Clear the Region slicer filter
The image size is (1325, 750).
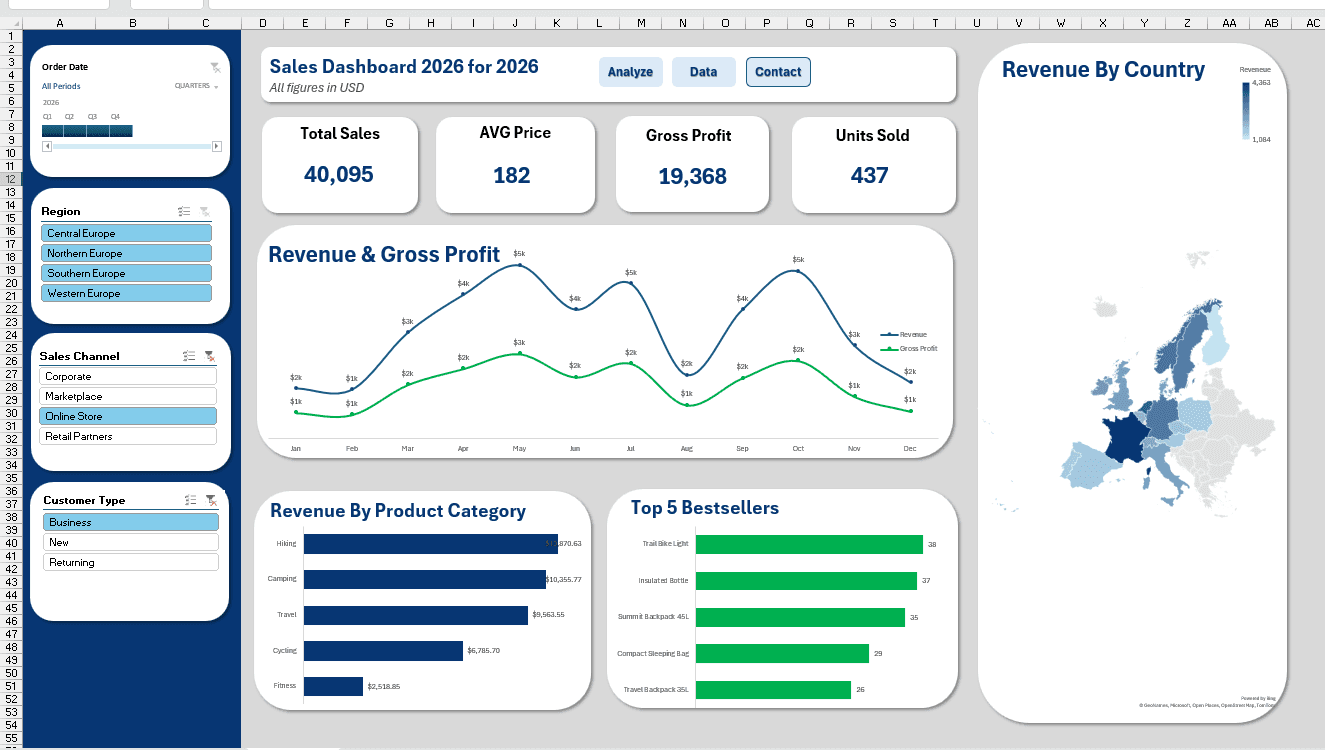point(205,211)
